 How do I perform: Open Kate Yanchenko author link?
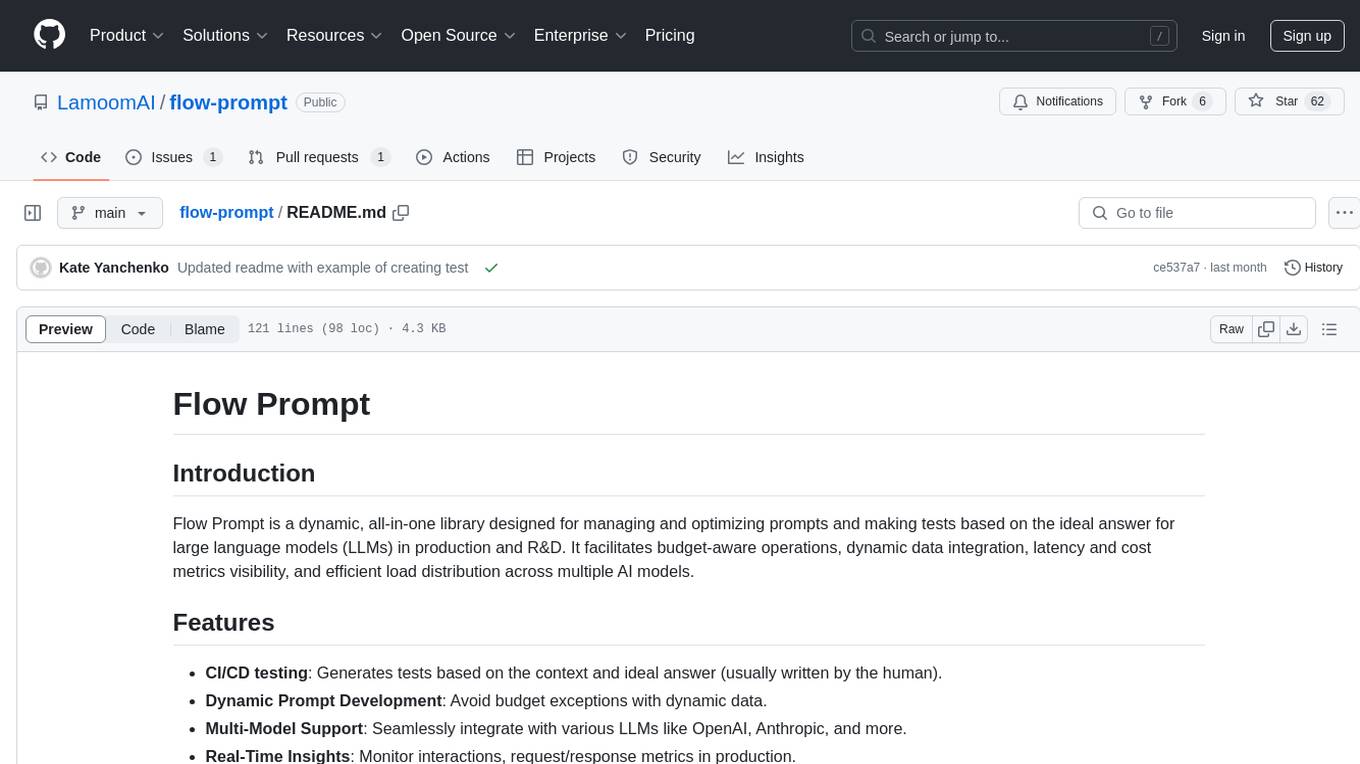click(114, 268)
